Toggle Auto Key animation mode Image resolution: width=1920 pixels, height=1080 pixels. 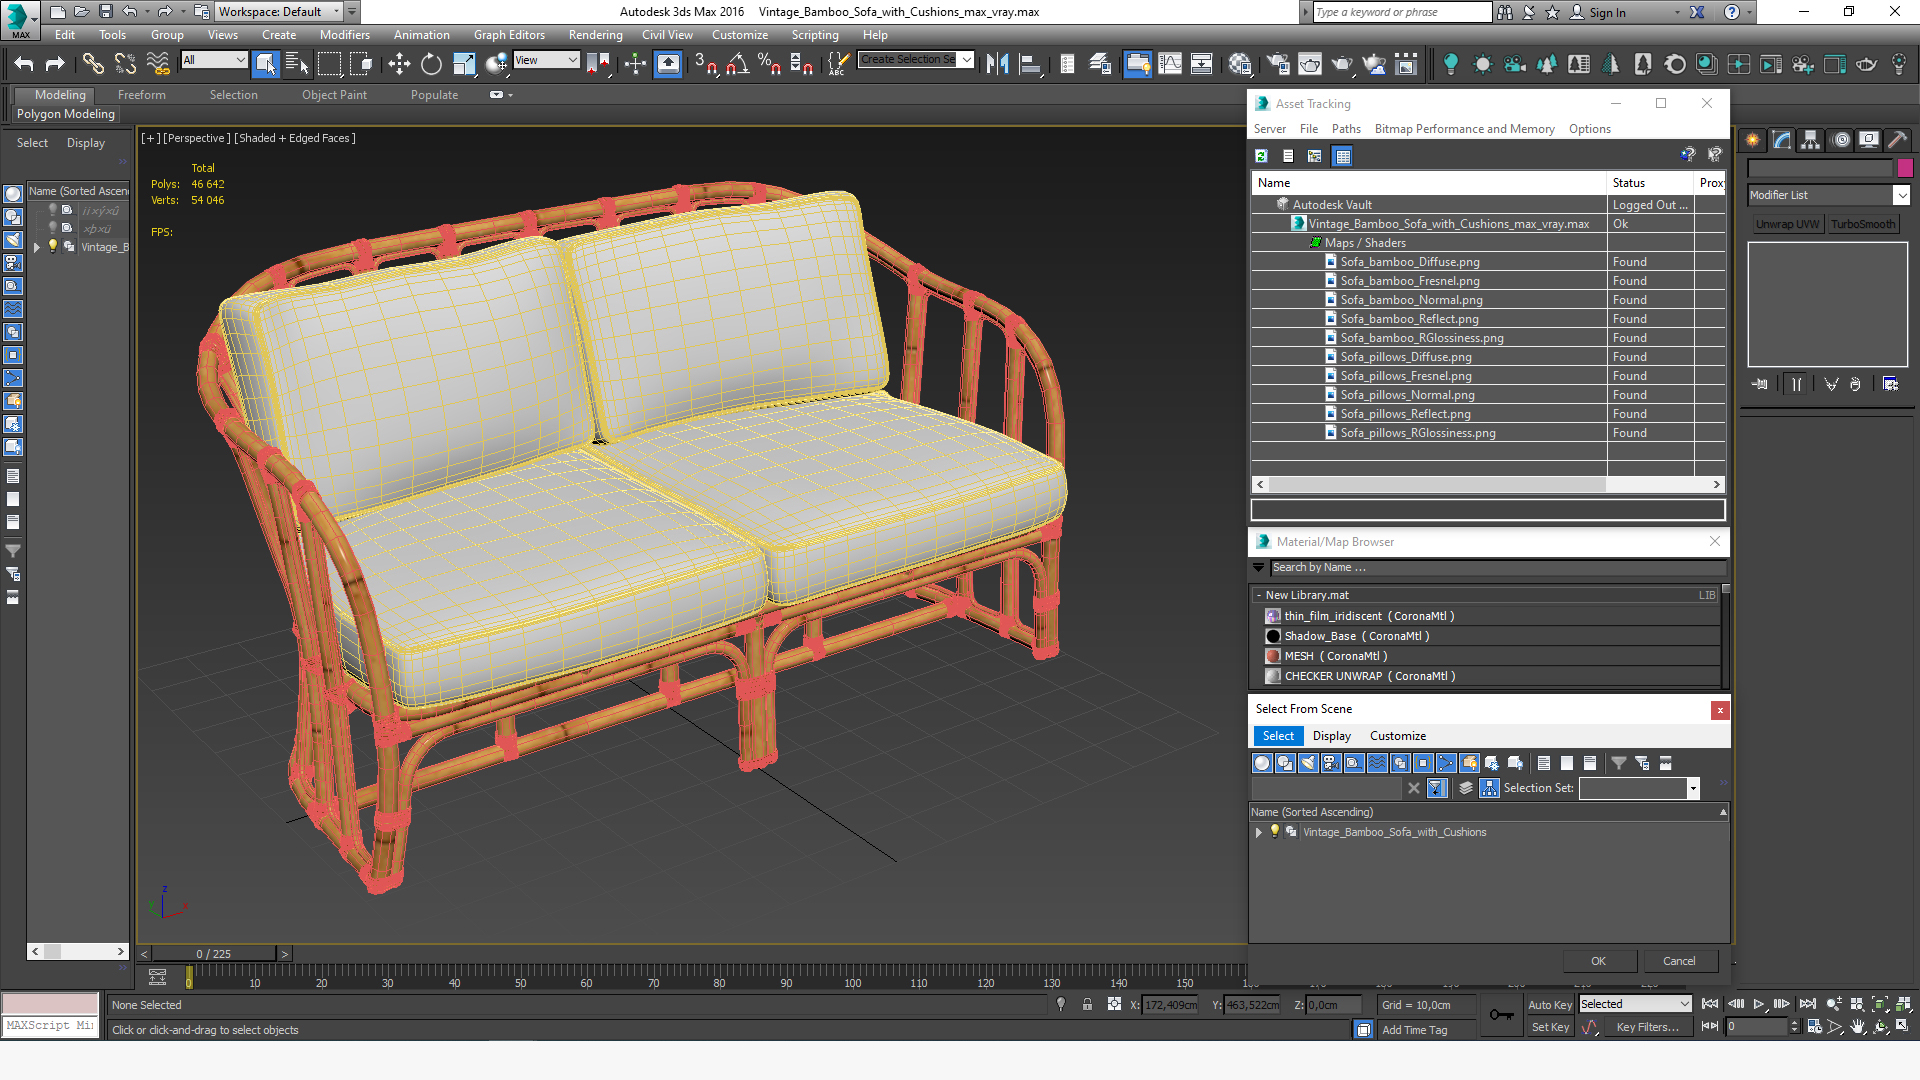point(1550,1005)
